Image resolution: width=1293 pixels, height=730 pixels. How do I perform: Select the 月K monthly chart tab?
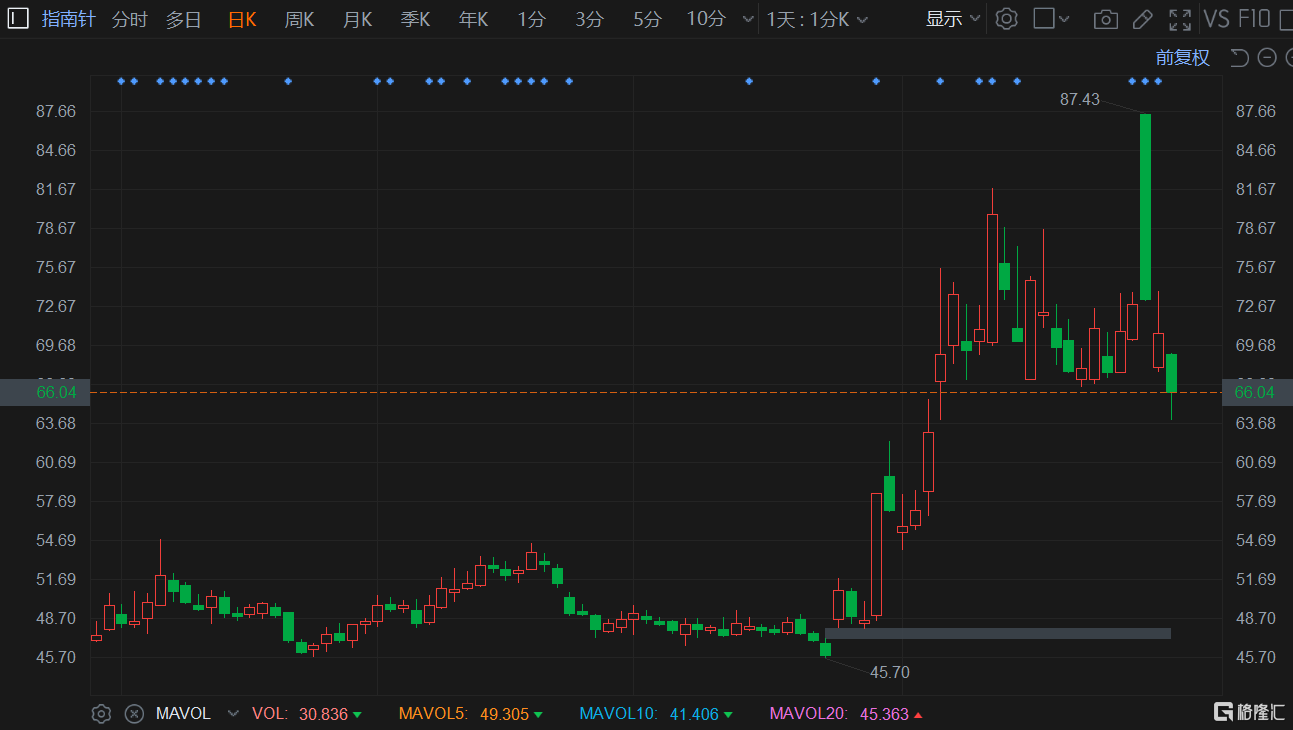[x=357, y=19]
